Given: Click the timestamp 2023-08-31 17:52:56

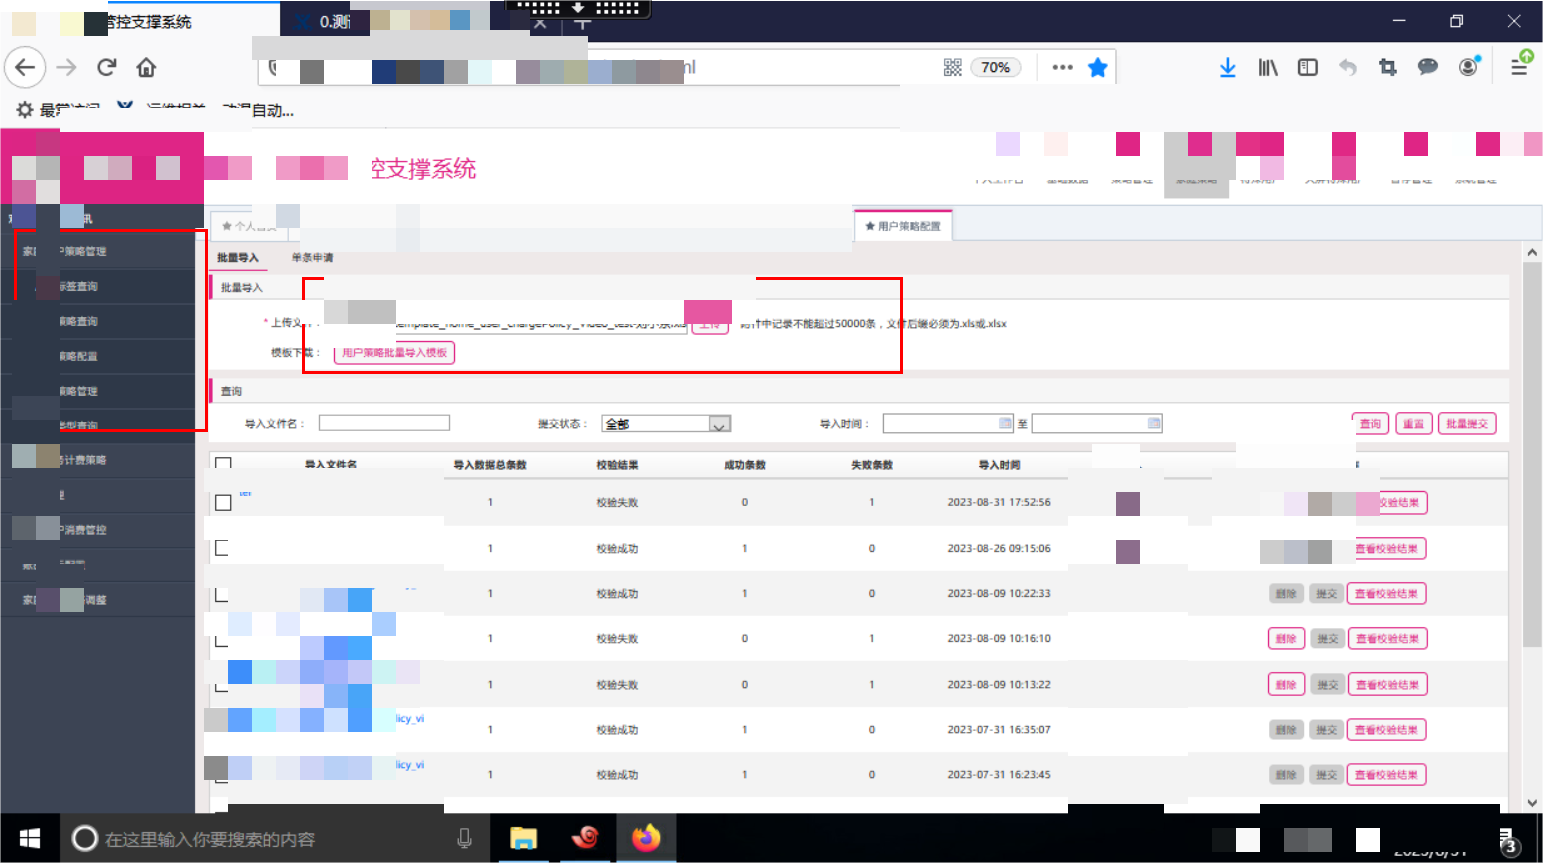Looking at the screenshot, I should pos(999,502).
